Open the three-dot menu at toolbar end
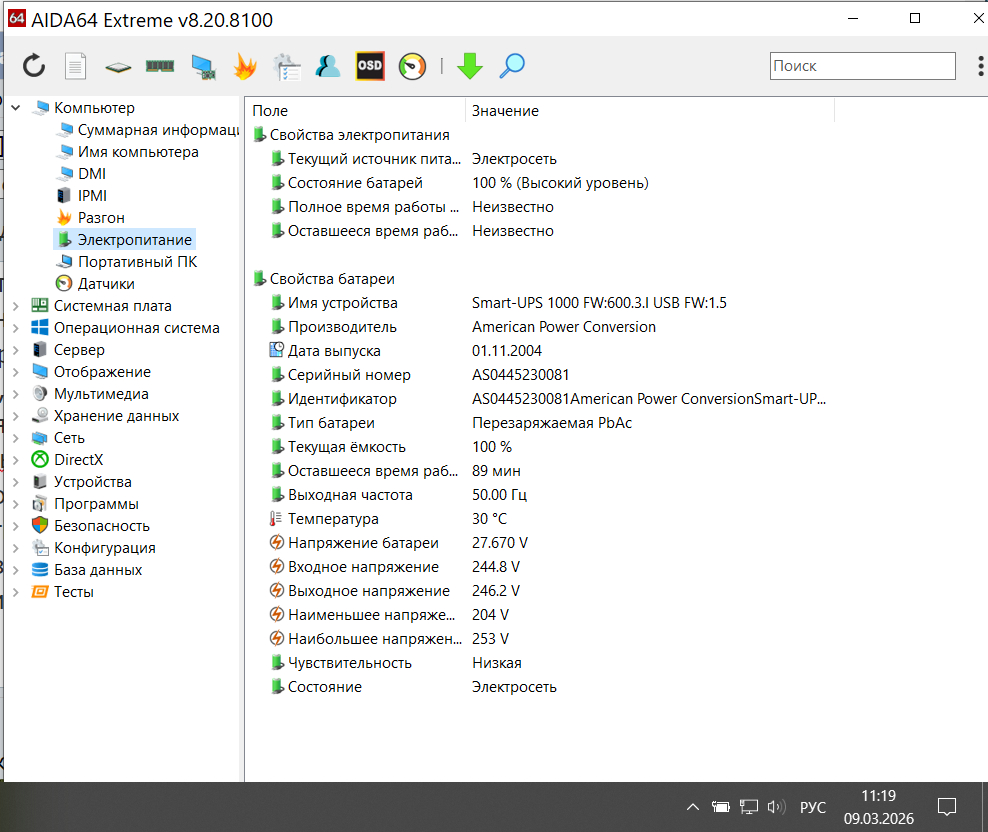The width and height of the screenshot is (988, 832). (x=980, y=66)
